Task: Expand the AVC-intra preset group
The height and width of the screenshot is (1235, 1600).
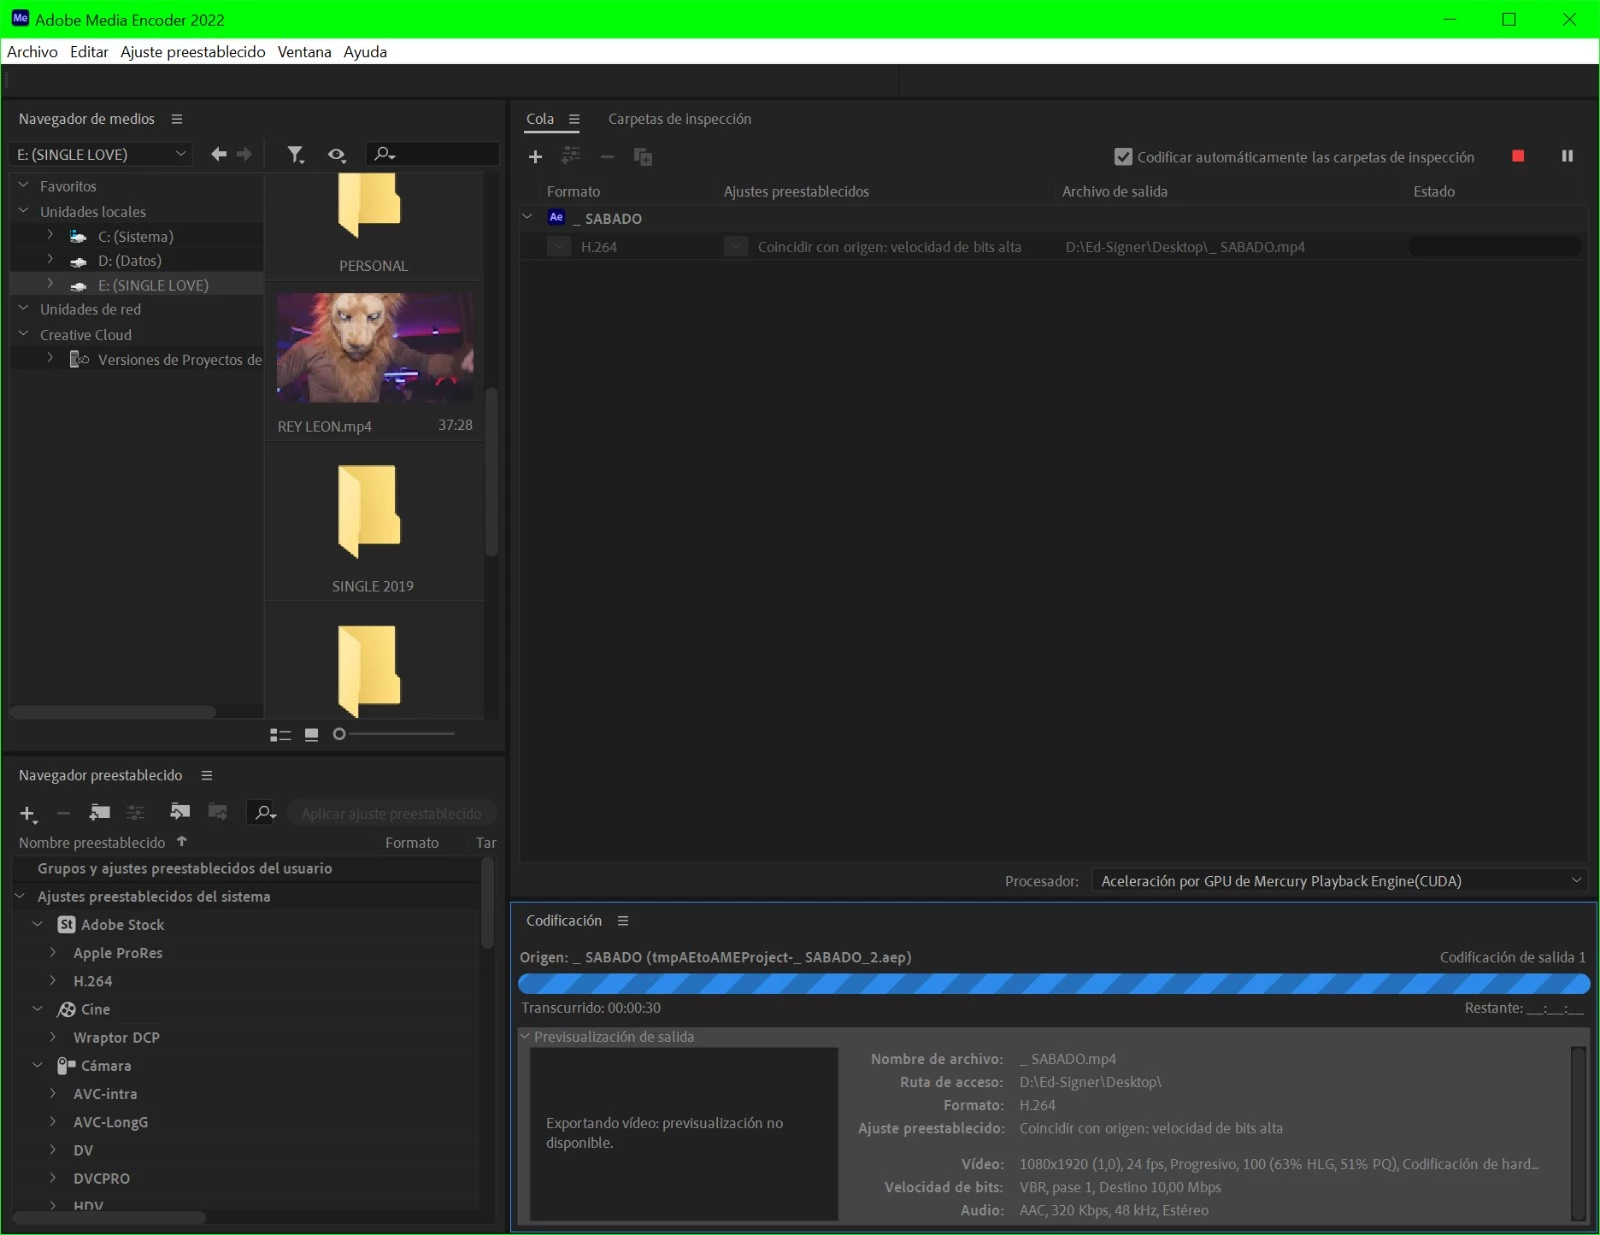Action: (53, 1094)
